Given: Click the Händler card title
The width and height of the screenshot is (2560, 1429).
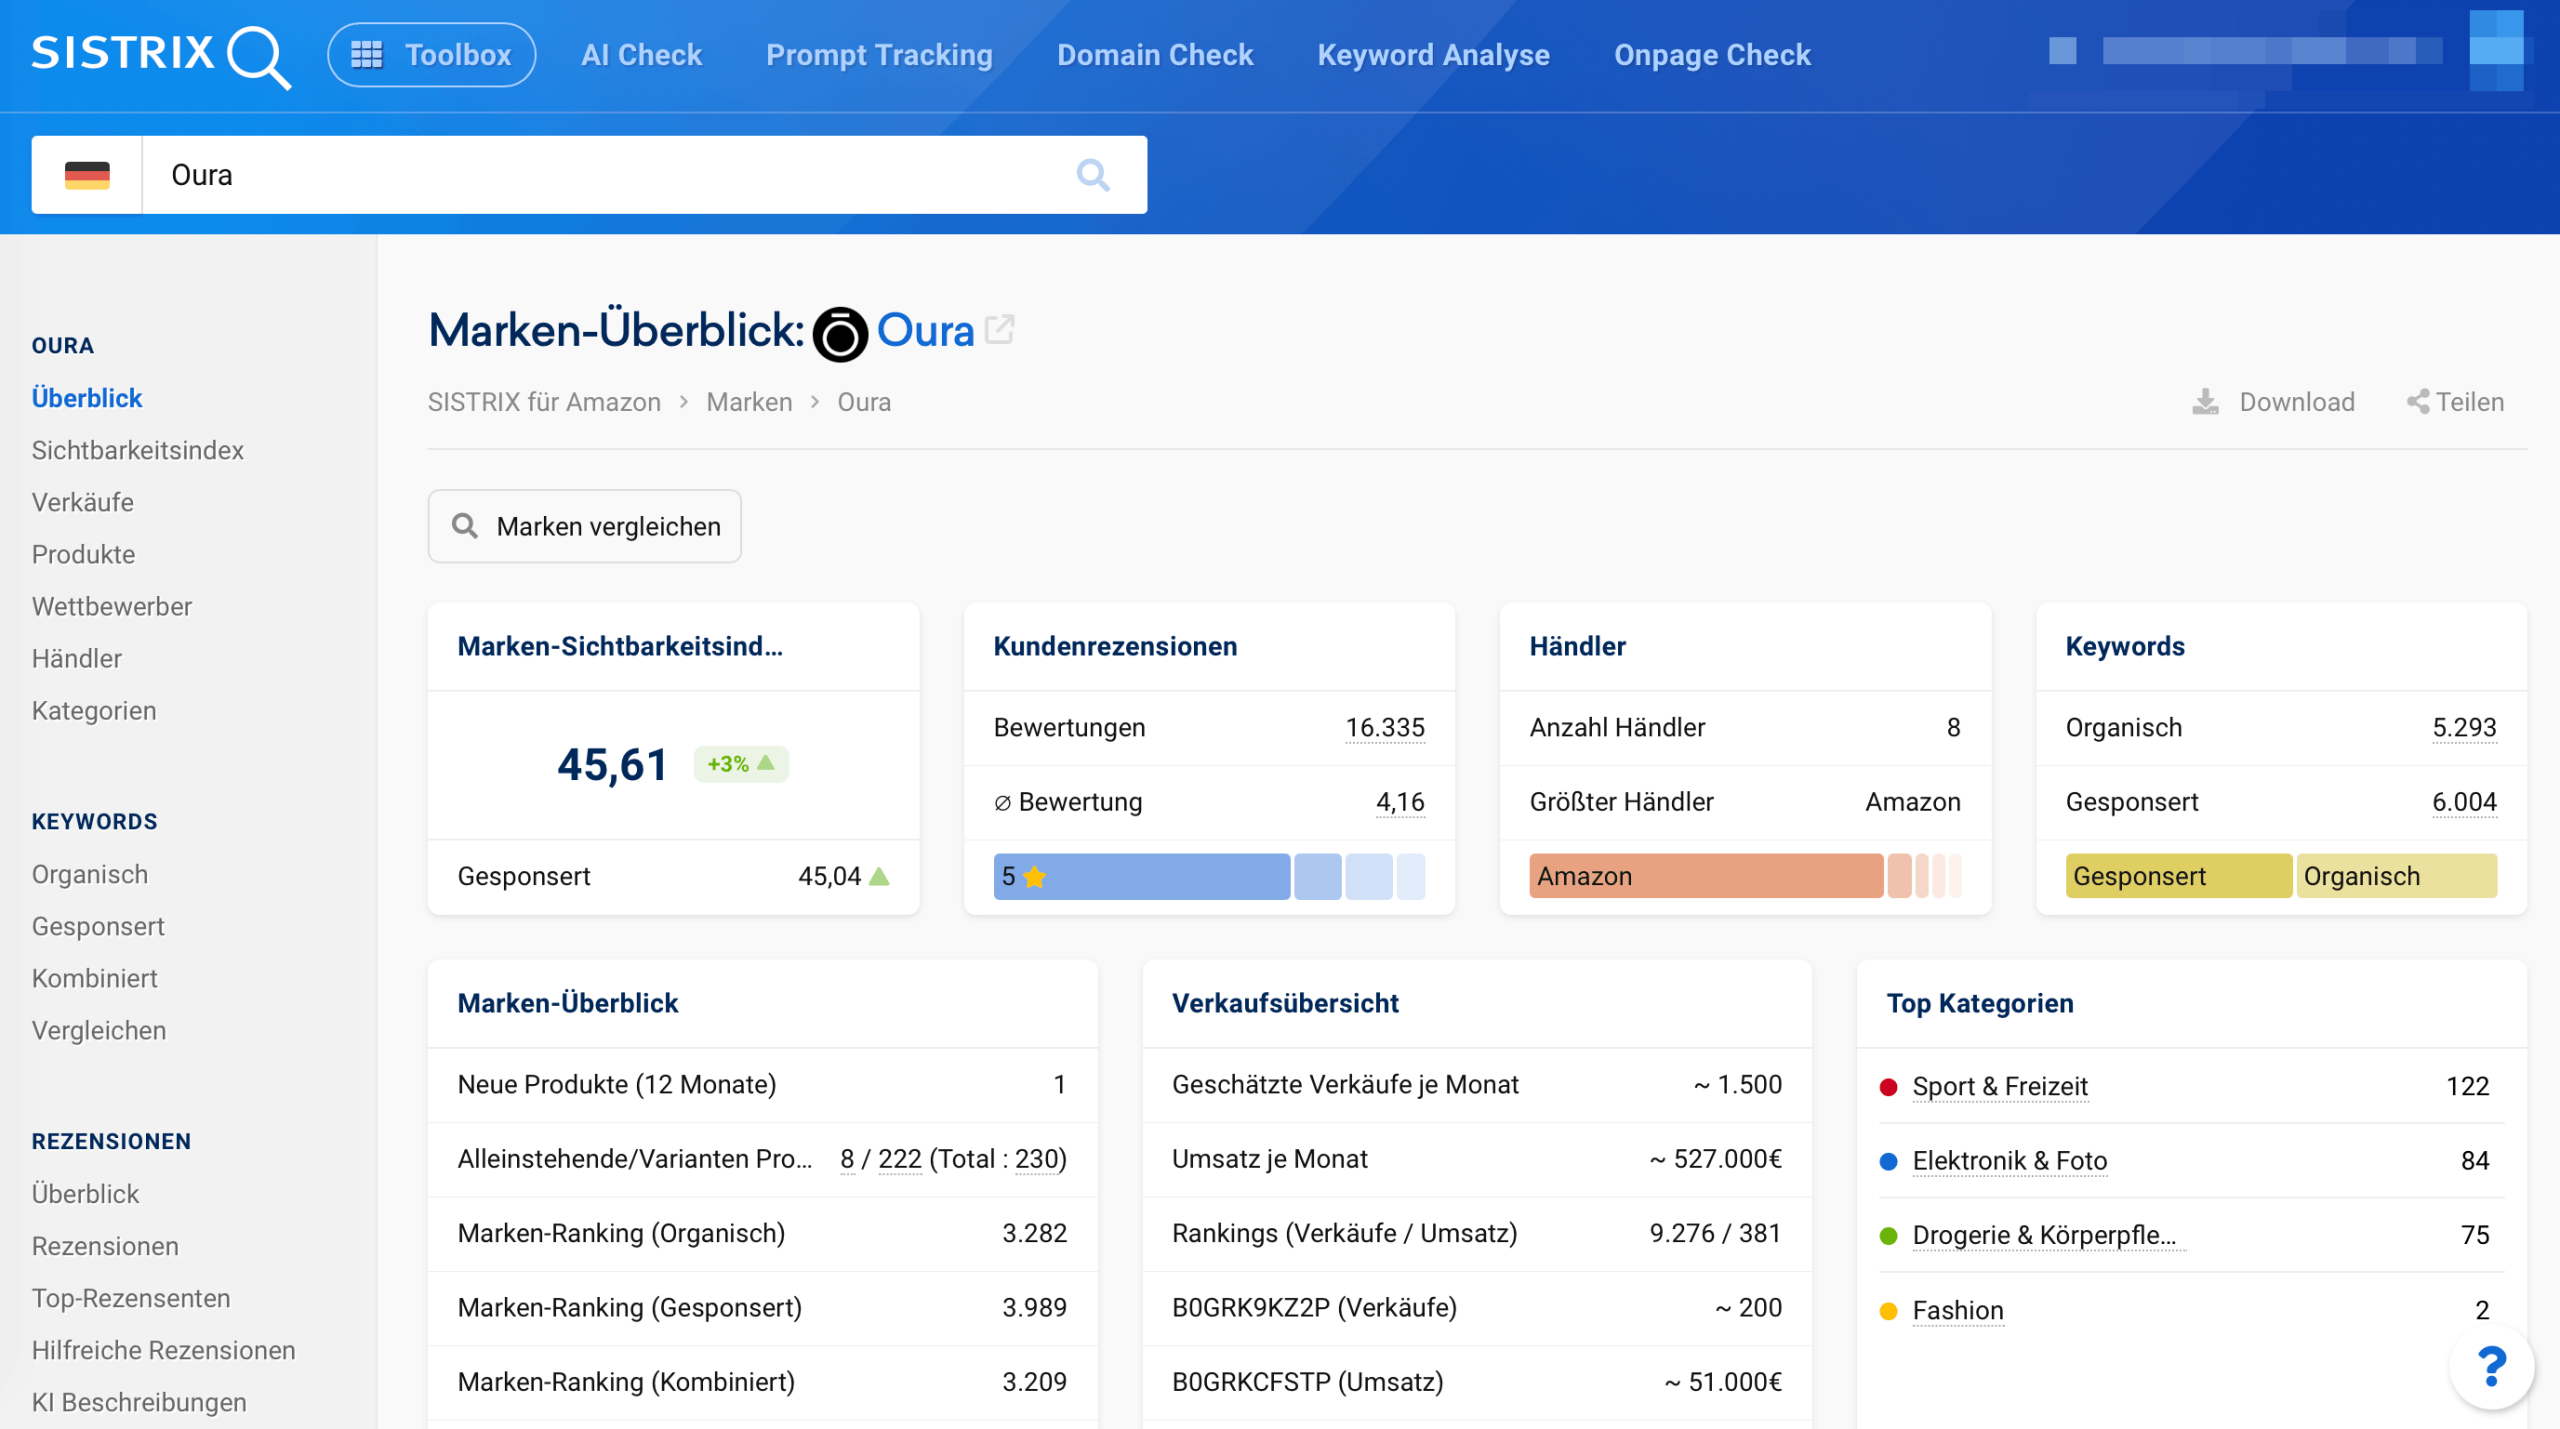Looking at the screenshot, I should [x=1578, y=647].
